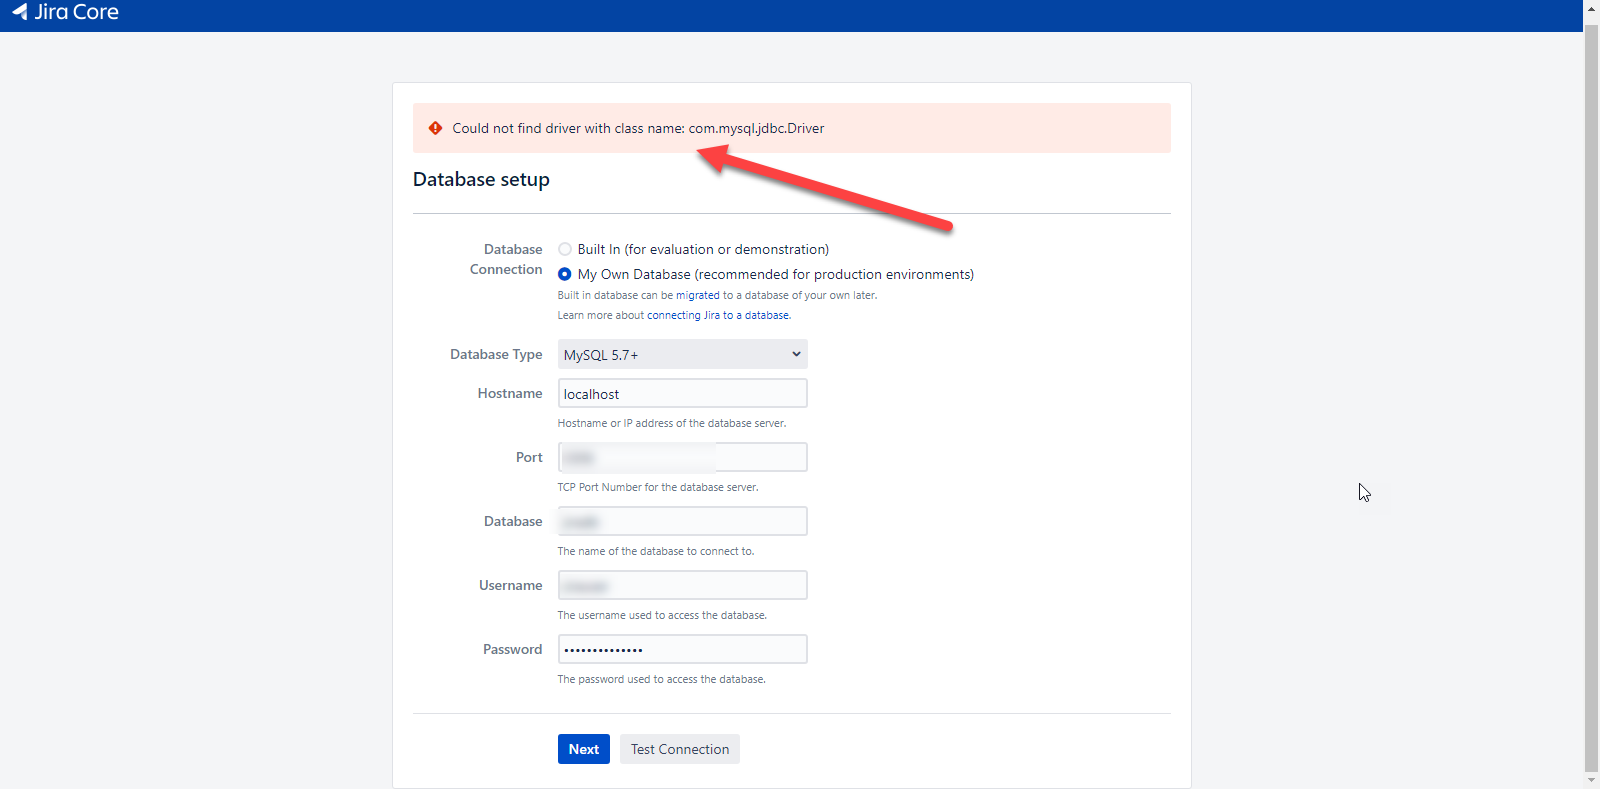
Task: Click the scrollbar up arrow
Action: tap(1591, 7)
